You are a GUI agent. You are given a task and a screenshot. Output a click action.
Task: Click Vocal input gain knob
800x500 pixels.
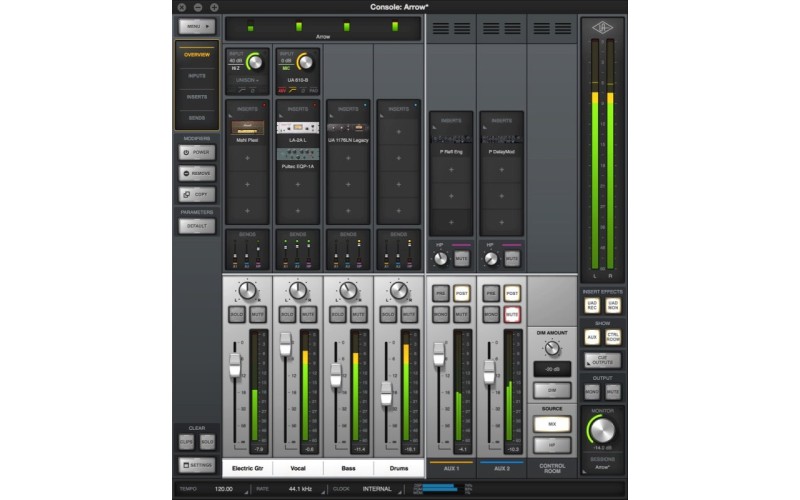click(305, 62)
